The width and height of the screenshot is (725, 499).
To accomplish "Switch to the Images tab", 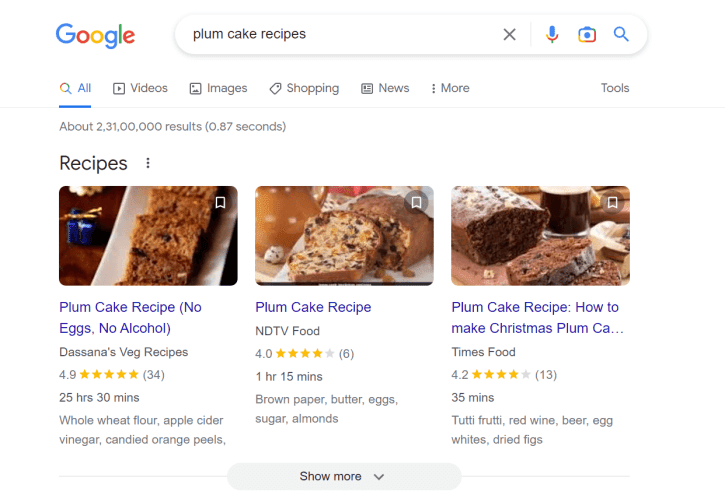I will 218,88.
